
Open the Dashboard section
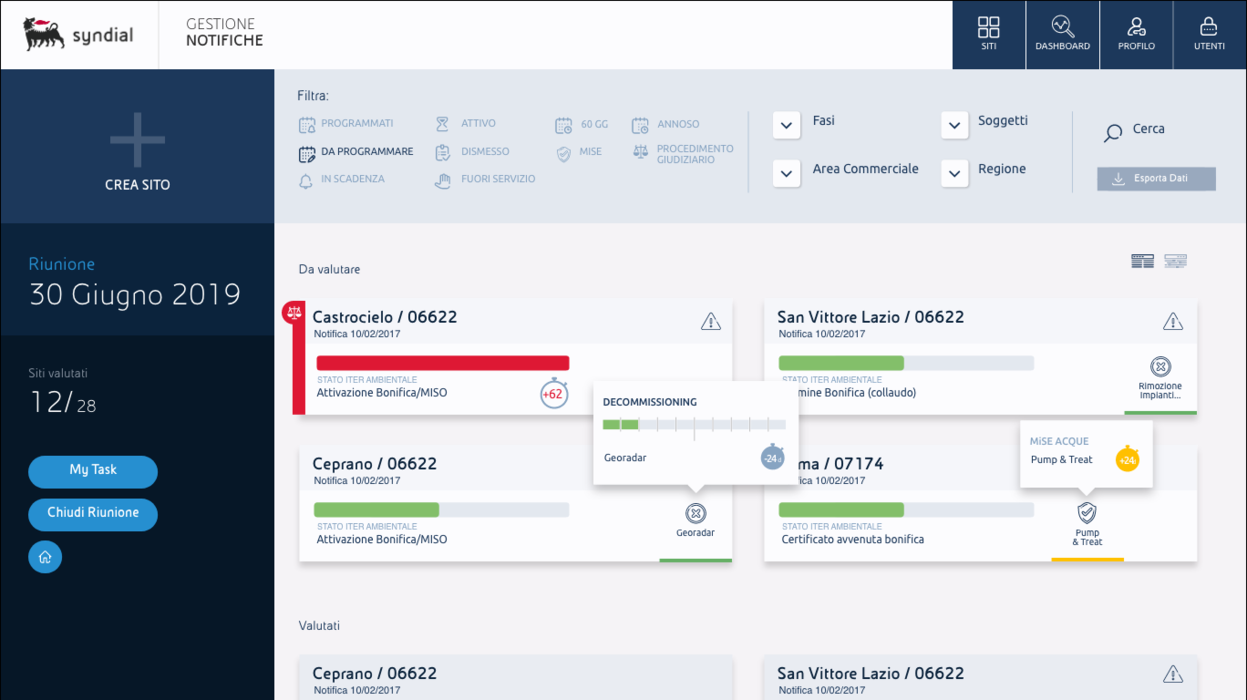click(x=1062, y=35)
